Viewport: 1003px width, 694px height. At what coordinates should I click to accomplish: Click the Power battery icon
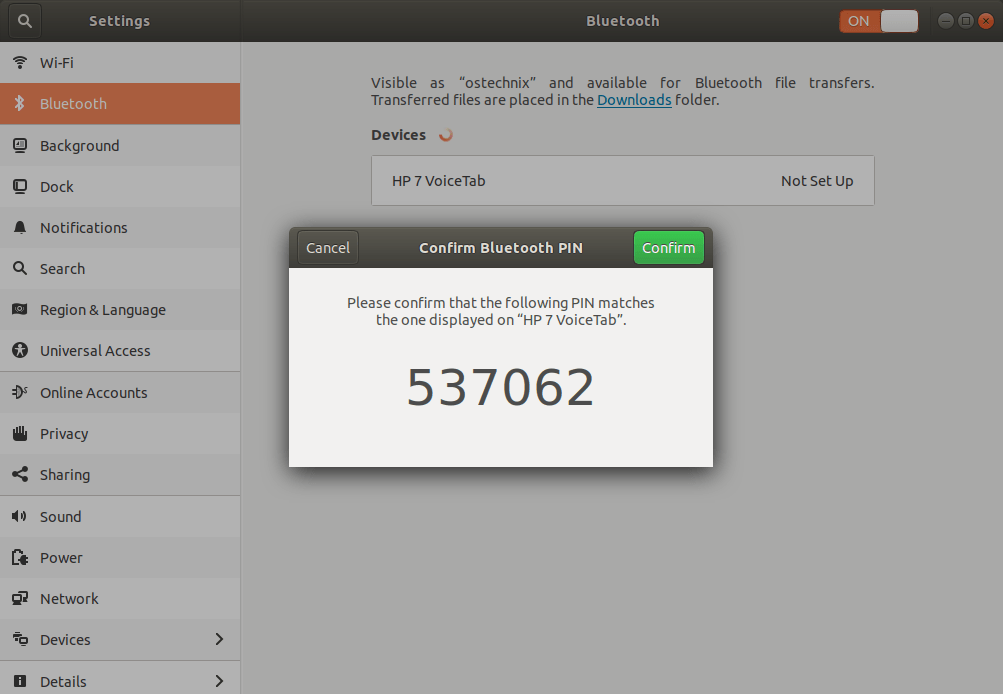(x=20, y=557)
